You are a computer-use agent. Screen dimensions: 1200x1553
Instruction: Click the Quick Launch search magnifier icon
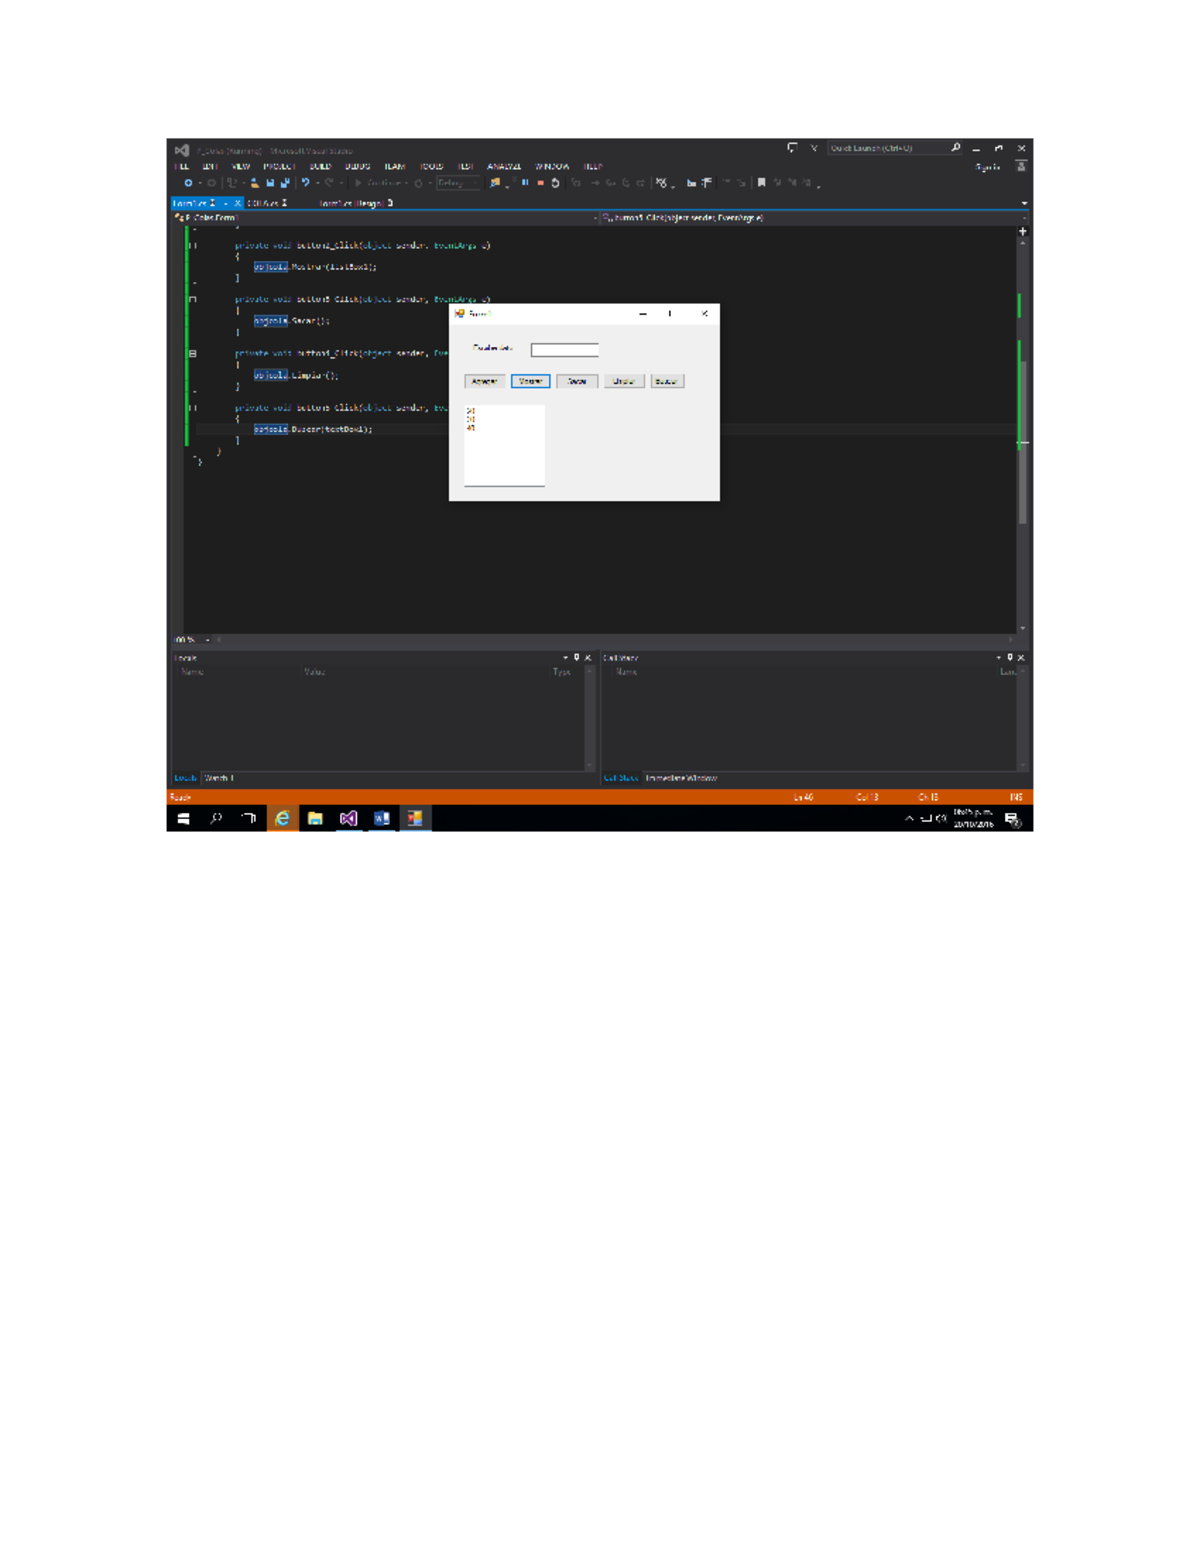pos(955,147)
